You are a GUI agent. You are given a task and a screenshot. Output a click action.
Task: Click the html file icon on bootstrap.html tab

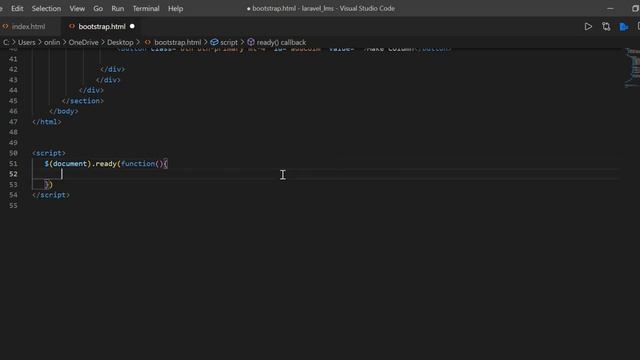coord(72,27)
